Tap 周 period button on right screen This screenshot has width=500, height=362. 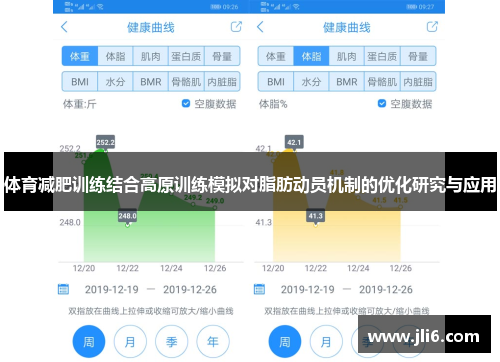(285, 342)
